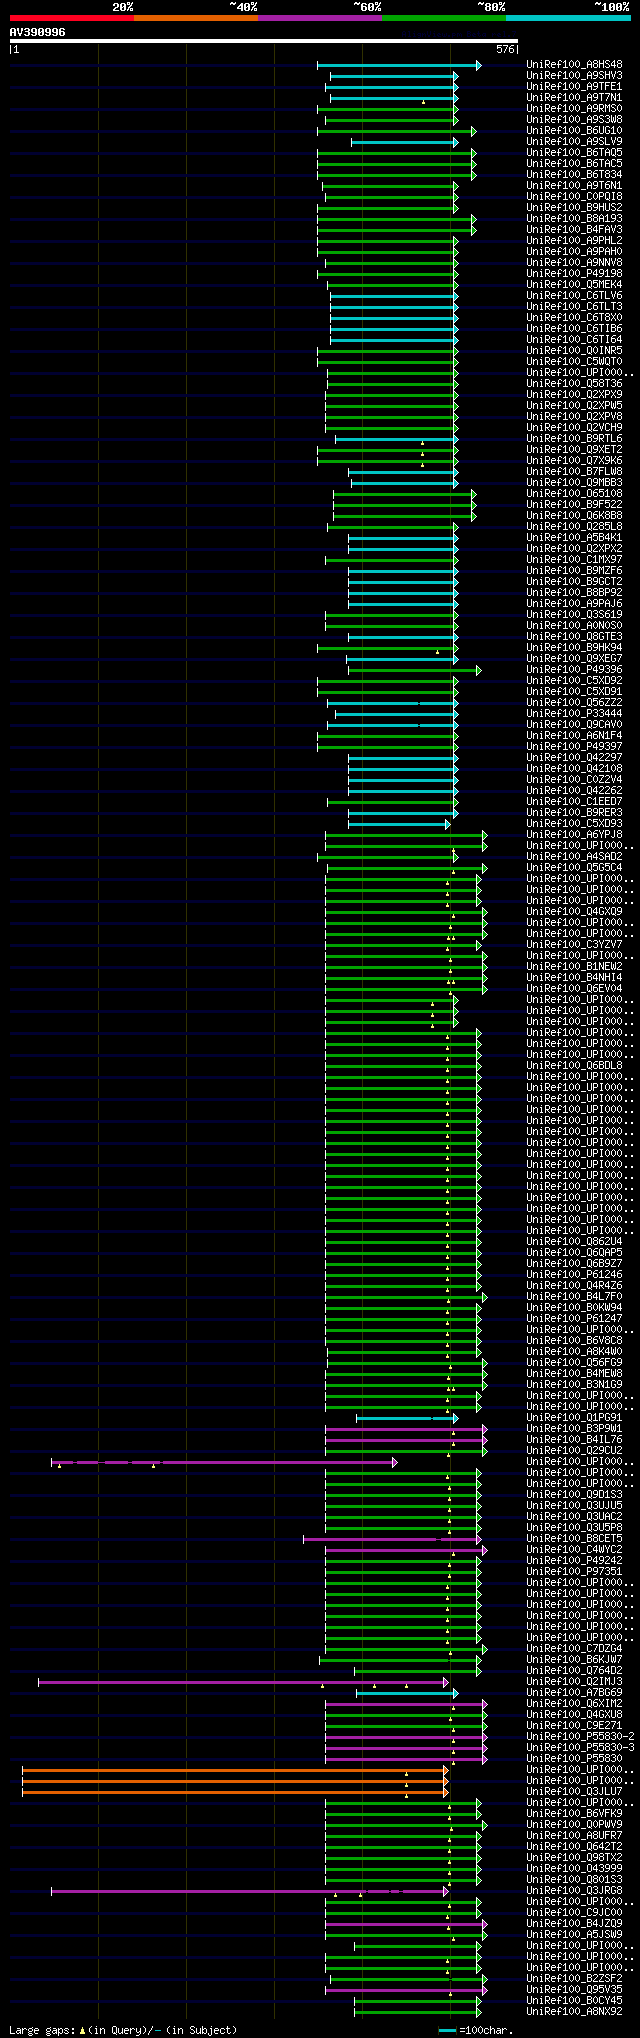Image resolution: width=640 pixels, height=2038 pixels.
Task: Open the UniRef100_B6T834 entry
Action: [575, 175]
